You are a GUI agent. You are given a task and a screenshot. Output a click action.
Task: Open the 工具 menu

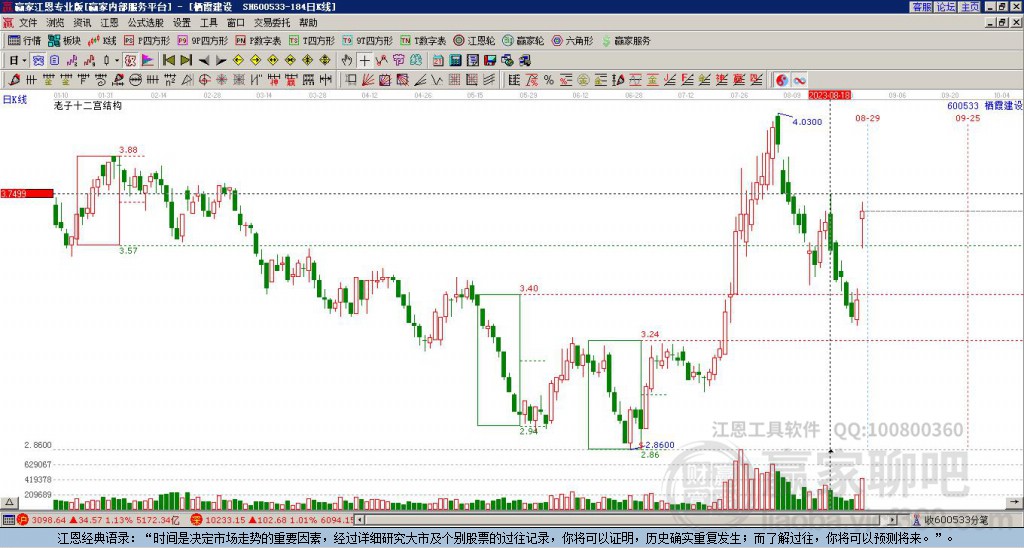[208, 23]
